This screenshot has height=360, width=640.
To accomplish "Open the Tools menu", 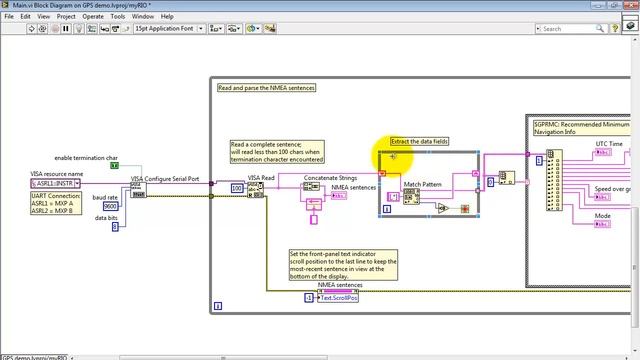I will [x=118, y=16].
